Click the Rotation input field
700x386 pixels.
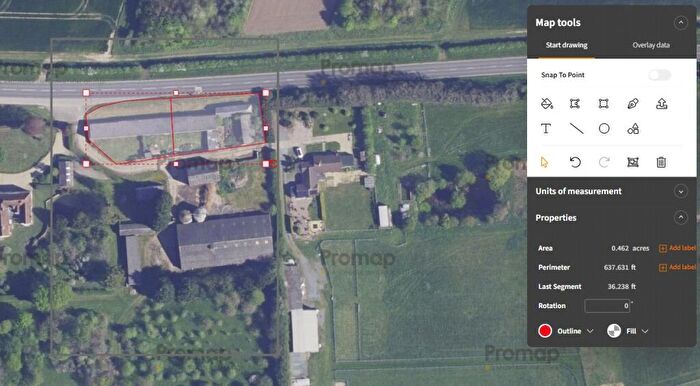pyautogui.click(x=607, y=306)
